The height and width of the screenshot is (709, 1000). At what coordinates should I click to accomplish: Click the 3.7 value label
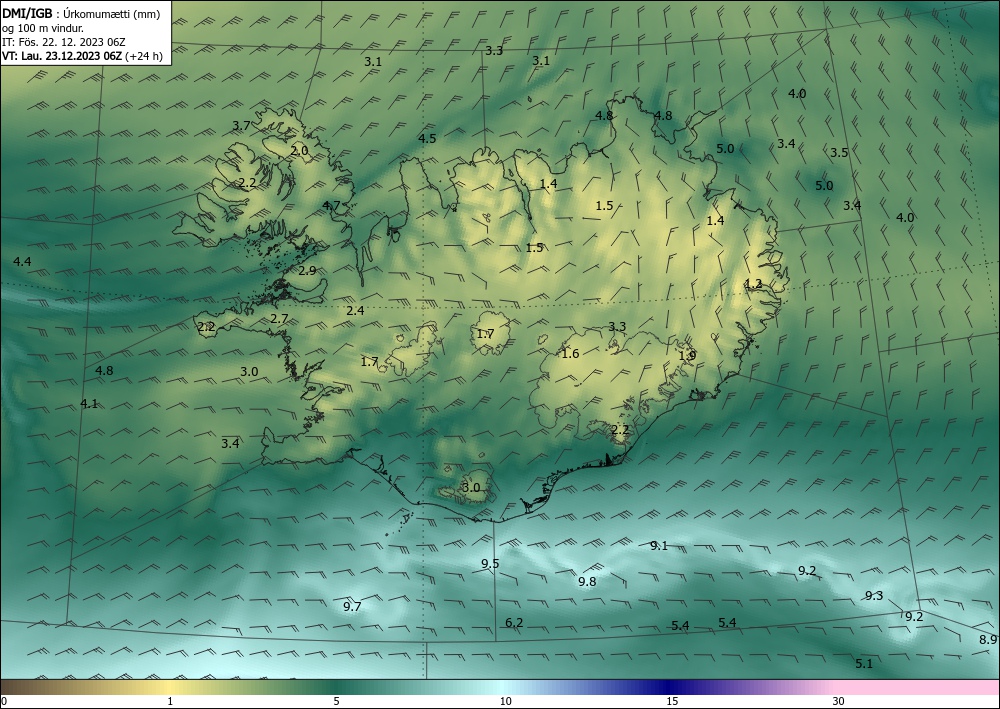point(241,126)
